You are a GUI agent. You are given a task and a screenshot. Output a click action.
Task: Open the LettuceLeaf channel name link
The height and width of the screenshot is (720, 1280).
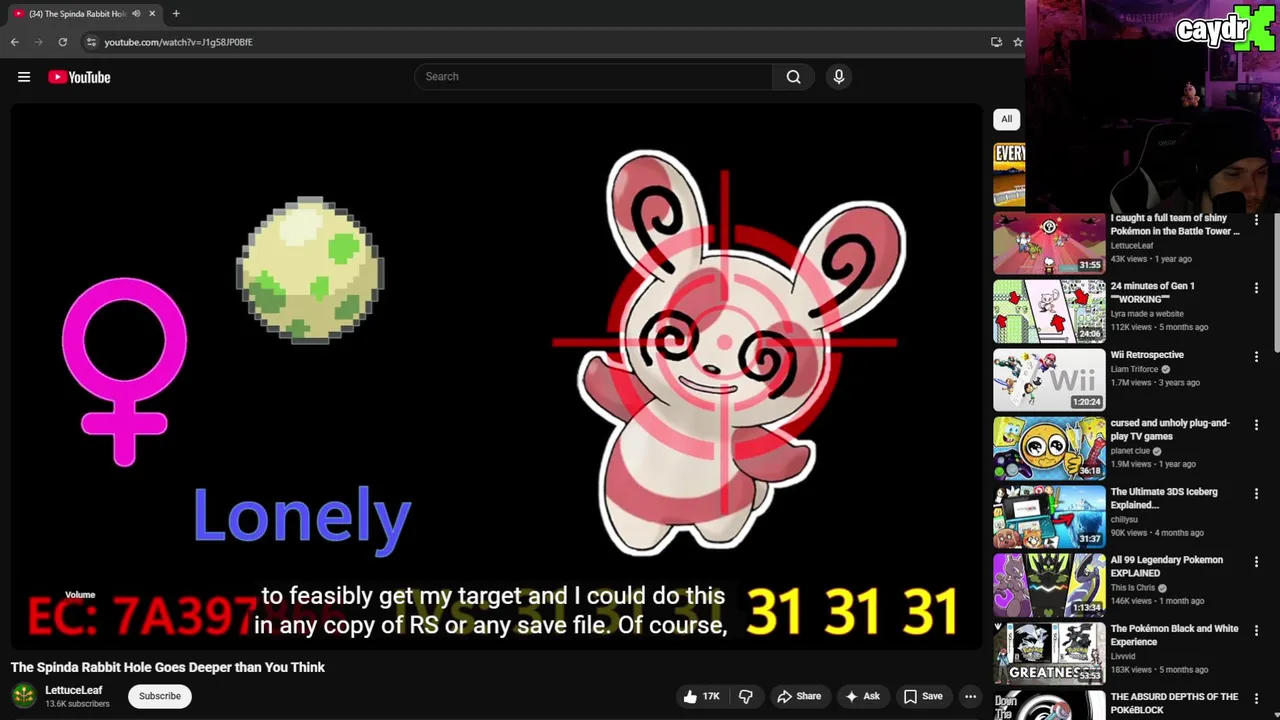click(74, 690)
